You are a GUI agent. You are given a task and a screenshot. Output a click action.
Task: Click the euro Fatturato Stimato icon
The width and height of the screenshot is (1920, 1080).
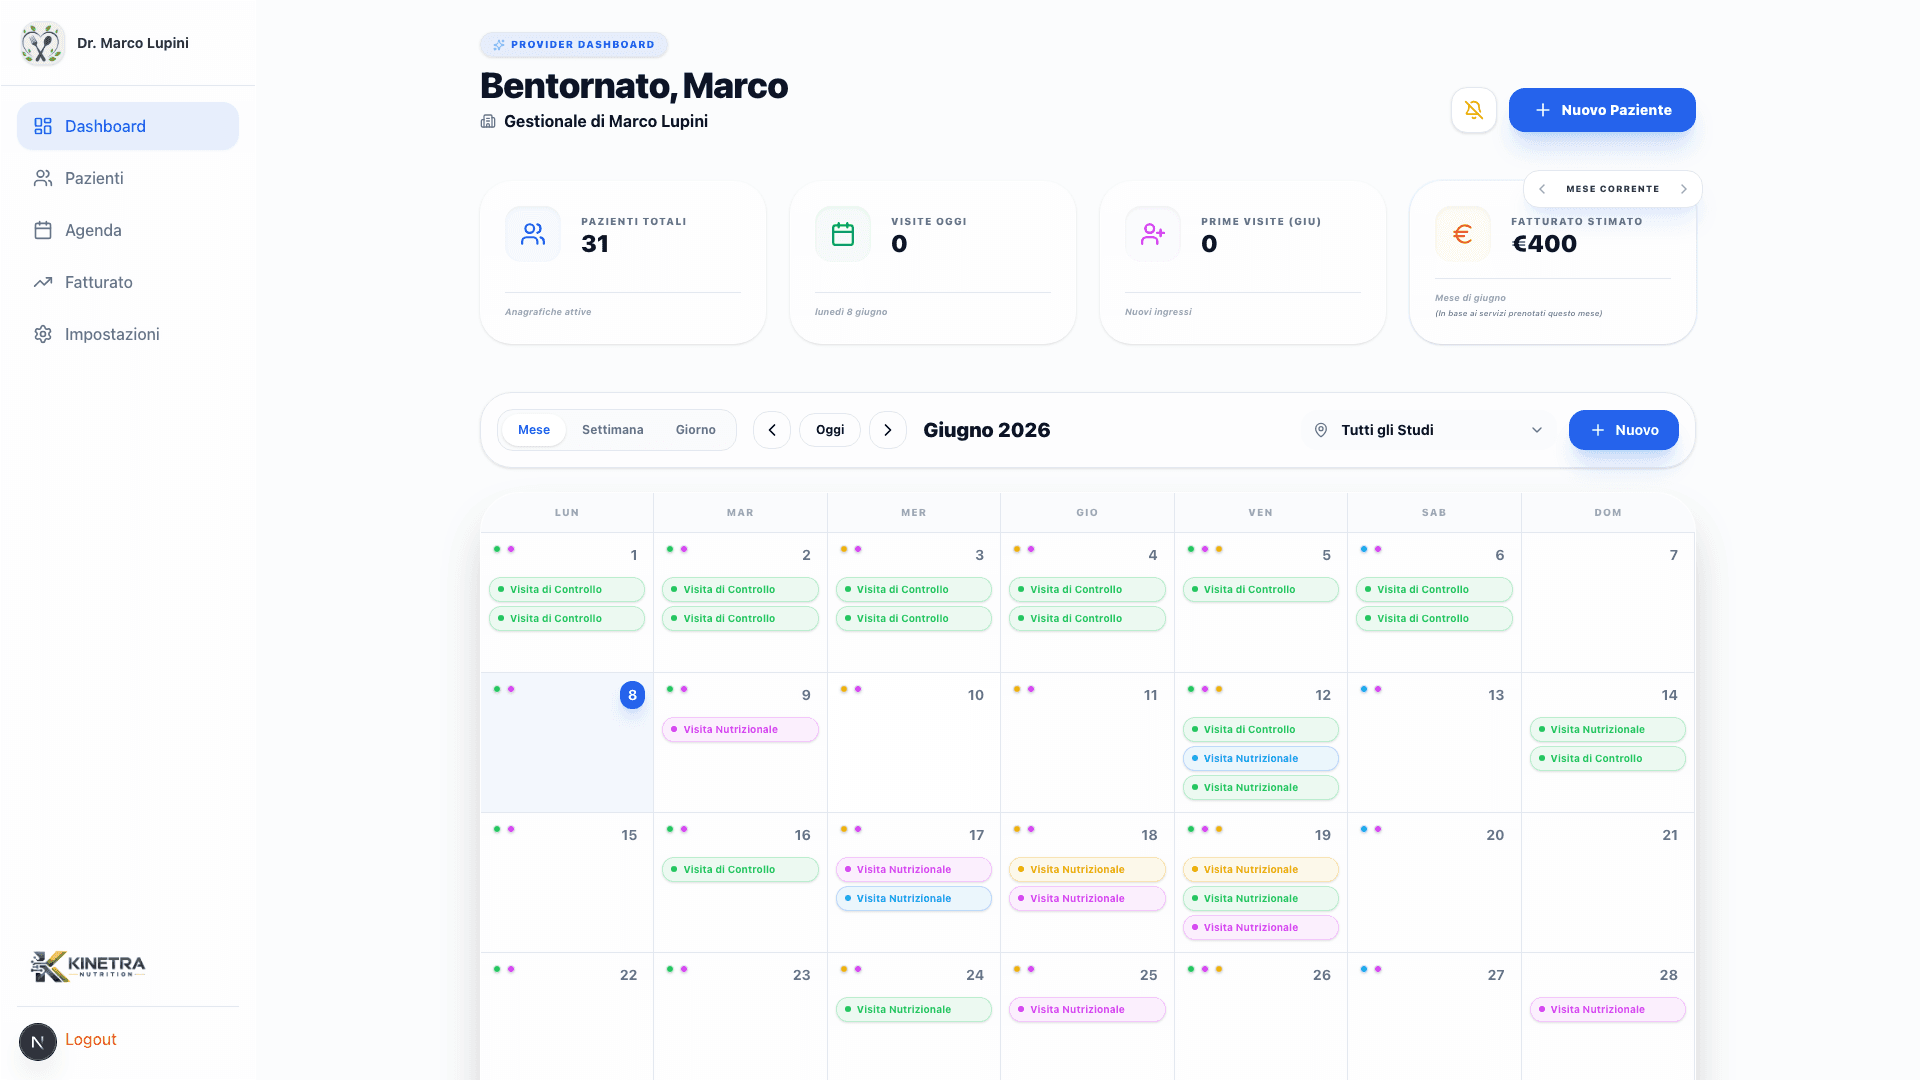coord(1463,234)
